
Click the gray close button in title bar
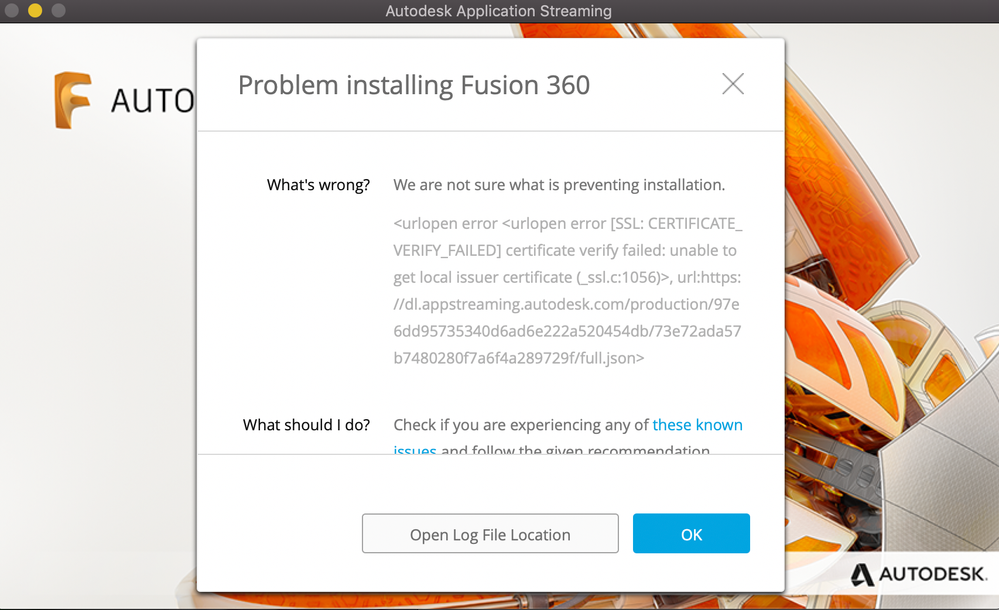tap(11, 10)
